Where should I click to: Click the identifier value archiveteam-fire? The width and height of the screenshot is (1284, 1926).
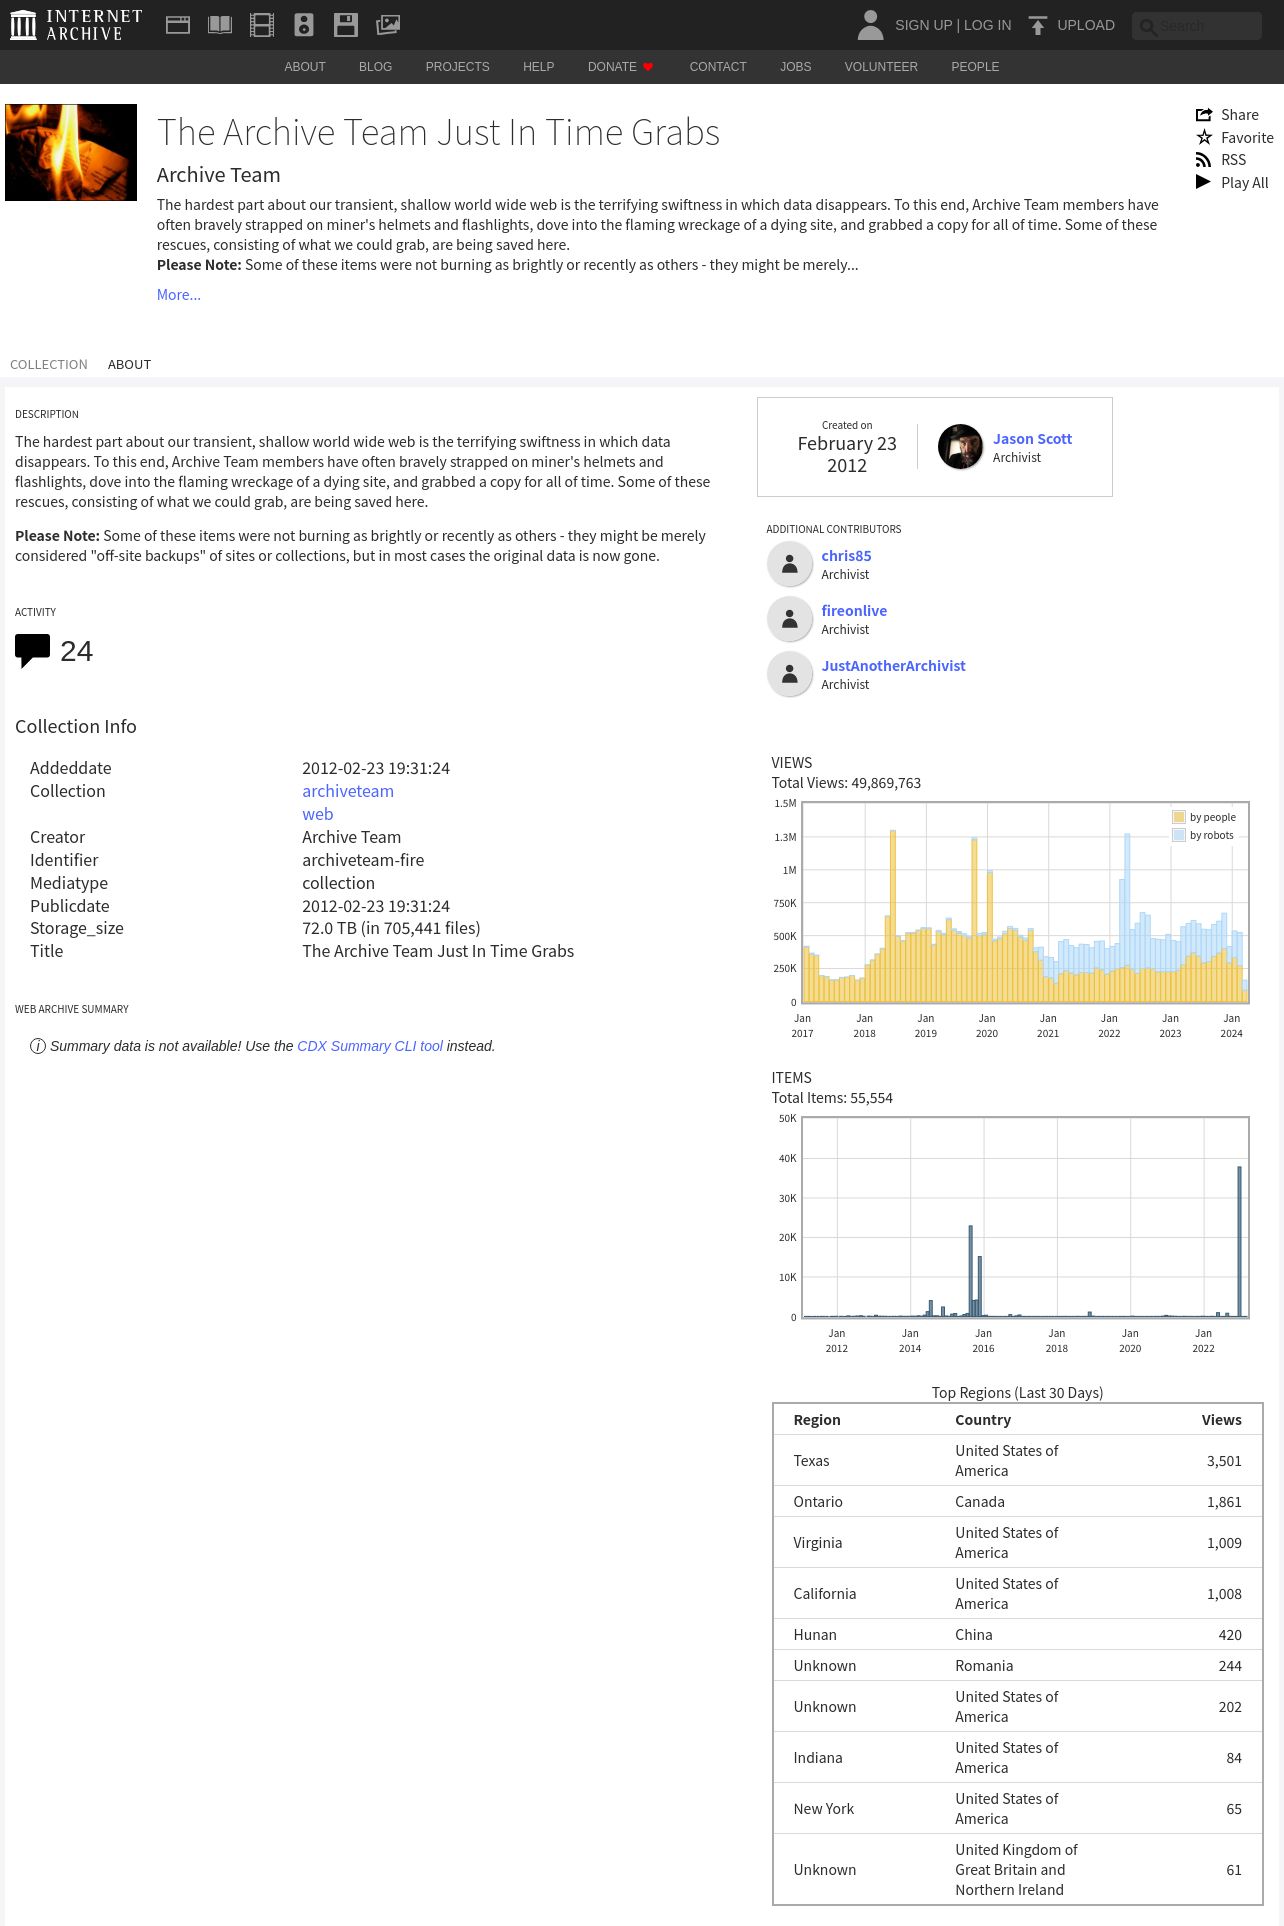tap(363, 860)
